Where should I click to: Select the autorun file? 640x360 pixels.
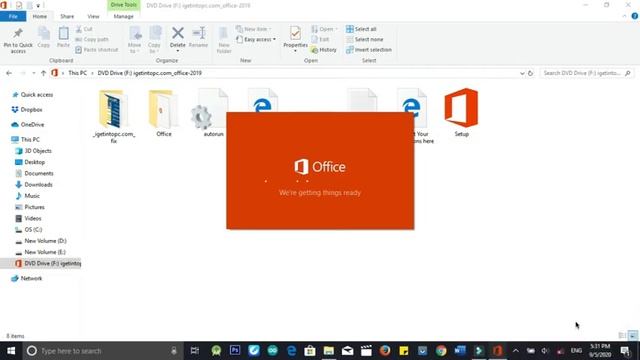[212, 113]
